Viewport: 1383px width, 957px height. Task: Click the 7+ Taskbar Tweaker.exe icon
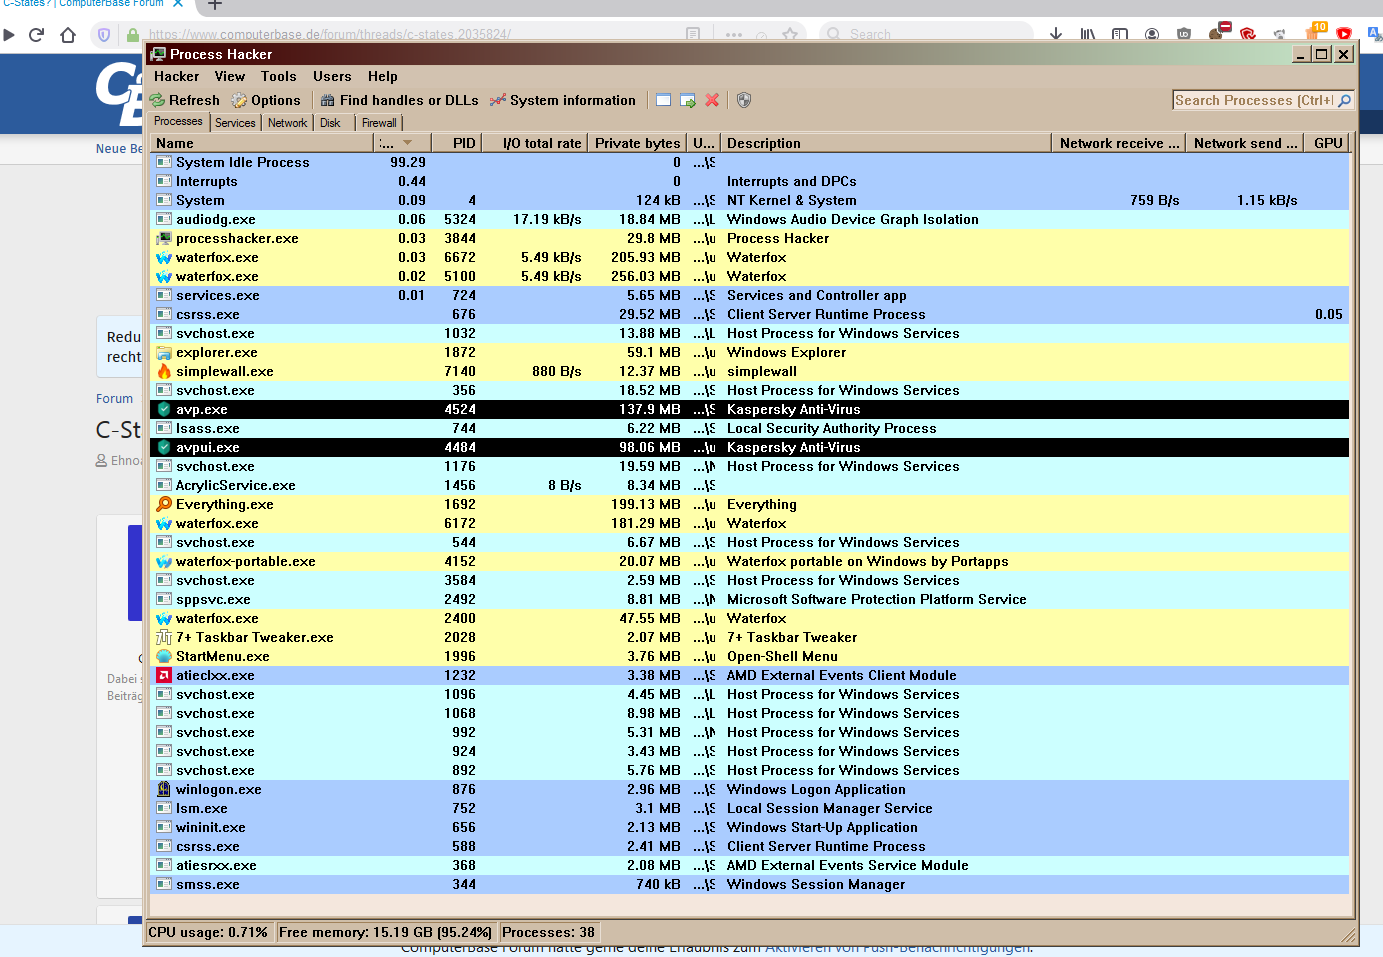[x=164, y=637]
